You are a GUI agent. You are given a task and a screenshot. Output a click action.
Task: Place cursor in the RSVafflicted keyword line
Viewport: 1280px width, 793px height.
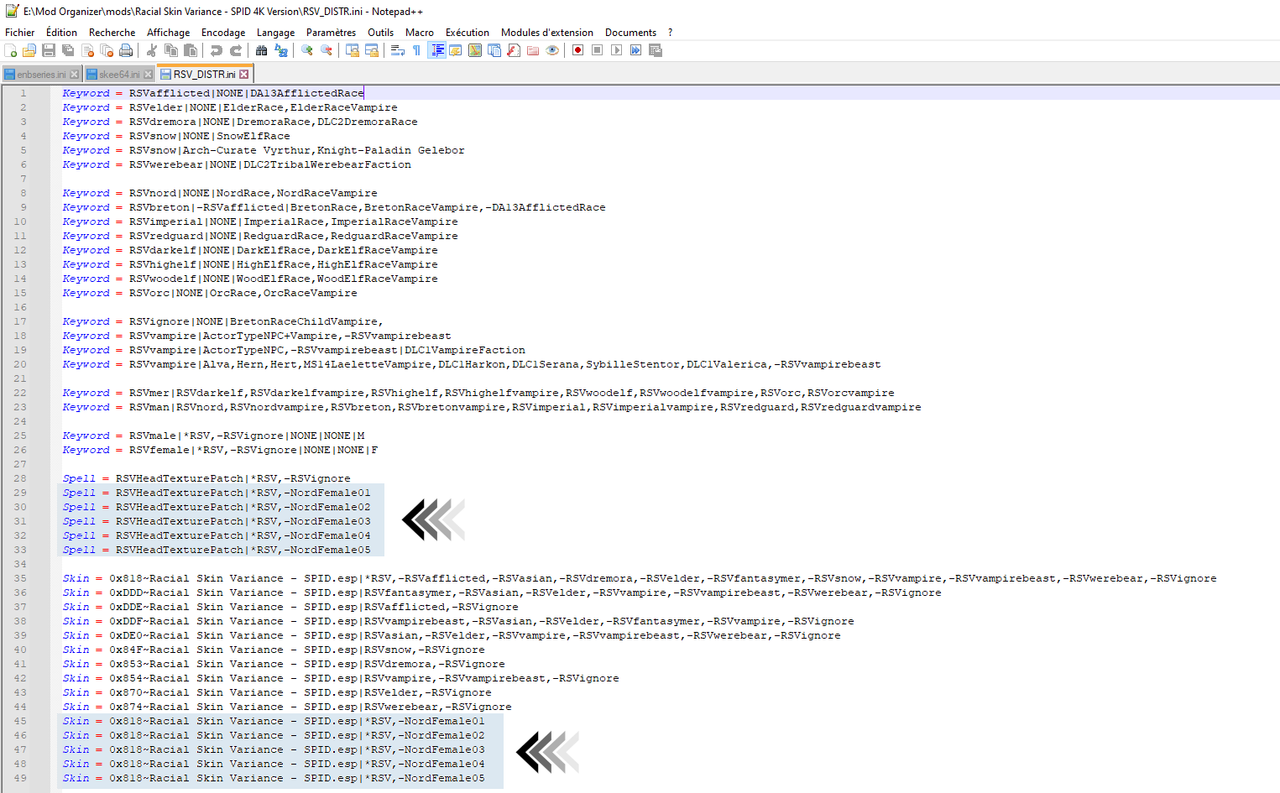[213, 93]
